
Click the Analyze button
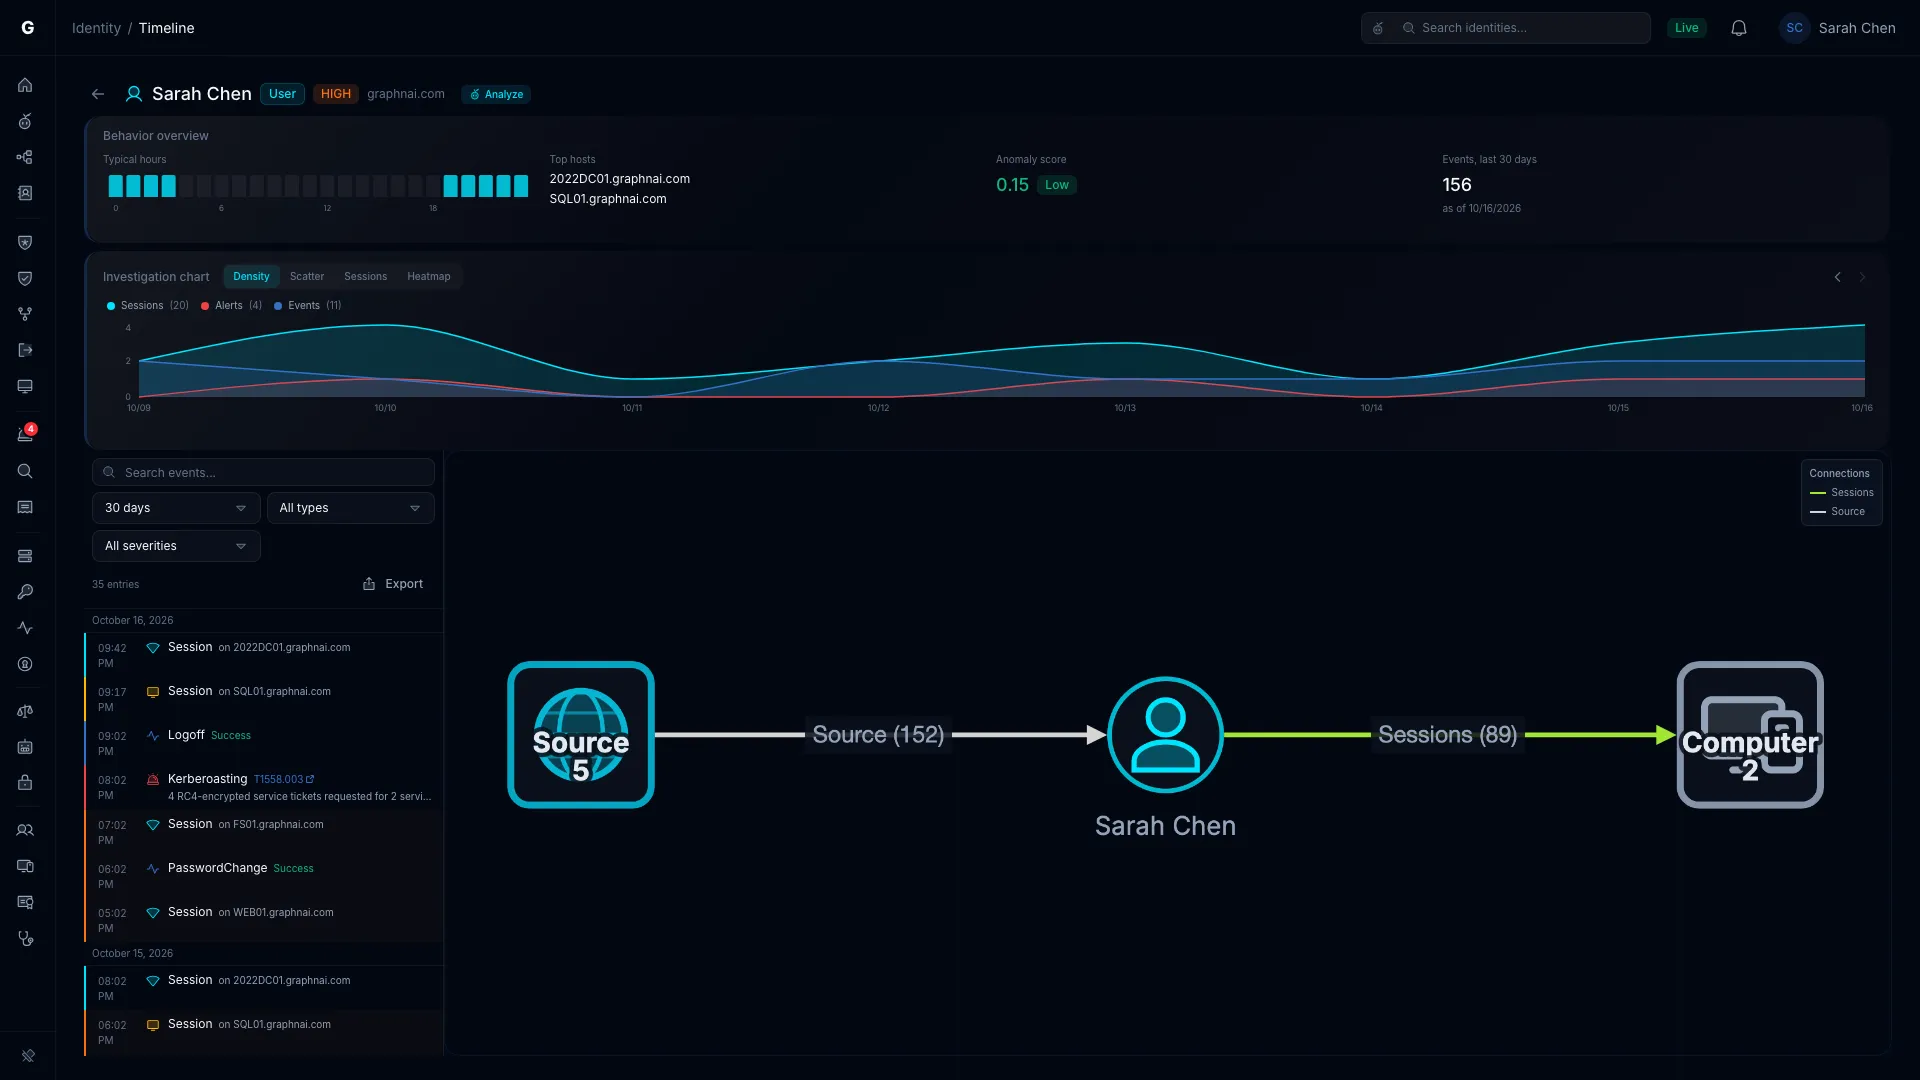pos(496,94)
